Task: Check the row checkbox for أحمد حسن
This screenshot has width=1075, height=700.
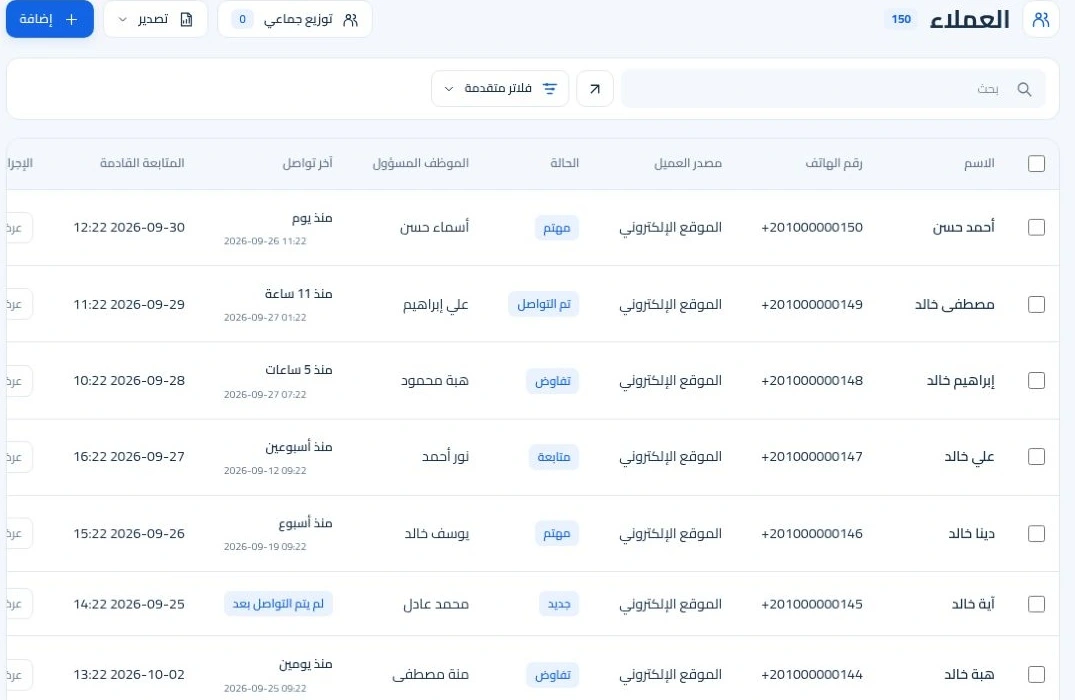Action: pos(1036,228)
